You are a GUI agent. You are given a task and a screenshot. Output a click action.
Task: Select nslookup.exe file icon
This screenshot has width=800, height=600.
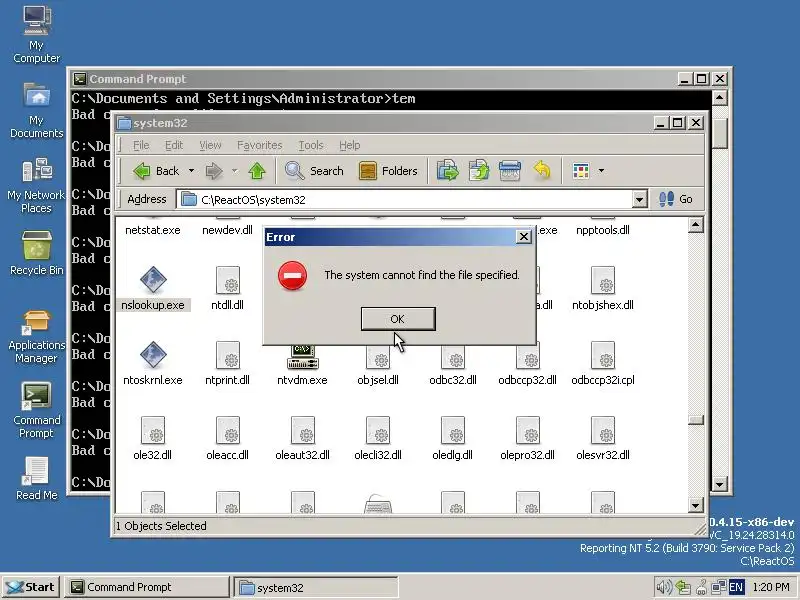[153, 280]
